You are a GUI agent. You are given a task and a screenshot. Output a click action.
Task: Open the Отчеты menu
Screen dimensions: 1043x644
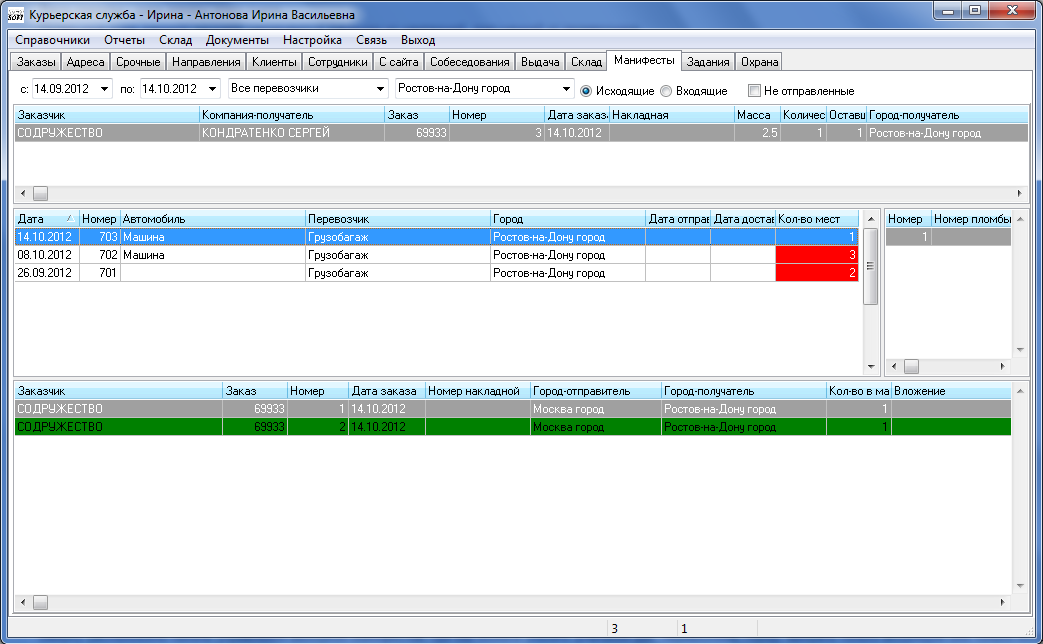pos(124,40)
